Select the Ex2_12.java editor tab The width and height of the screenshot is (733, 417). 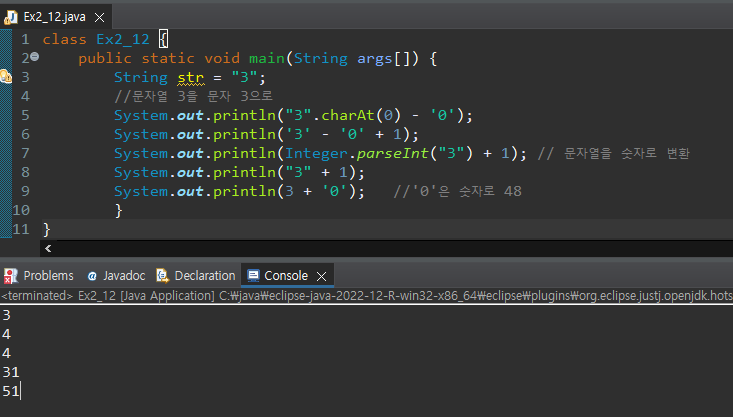click(55, 17)
